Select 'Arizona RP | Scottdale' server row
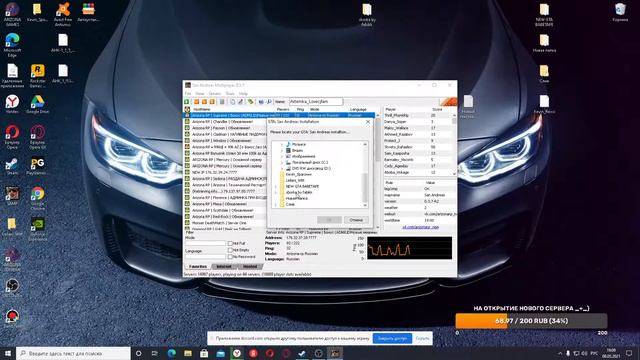The height and width of the screenshot is (360, 640). (224, 210)
